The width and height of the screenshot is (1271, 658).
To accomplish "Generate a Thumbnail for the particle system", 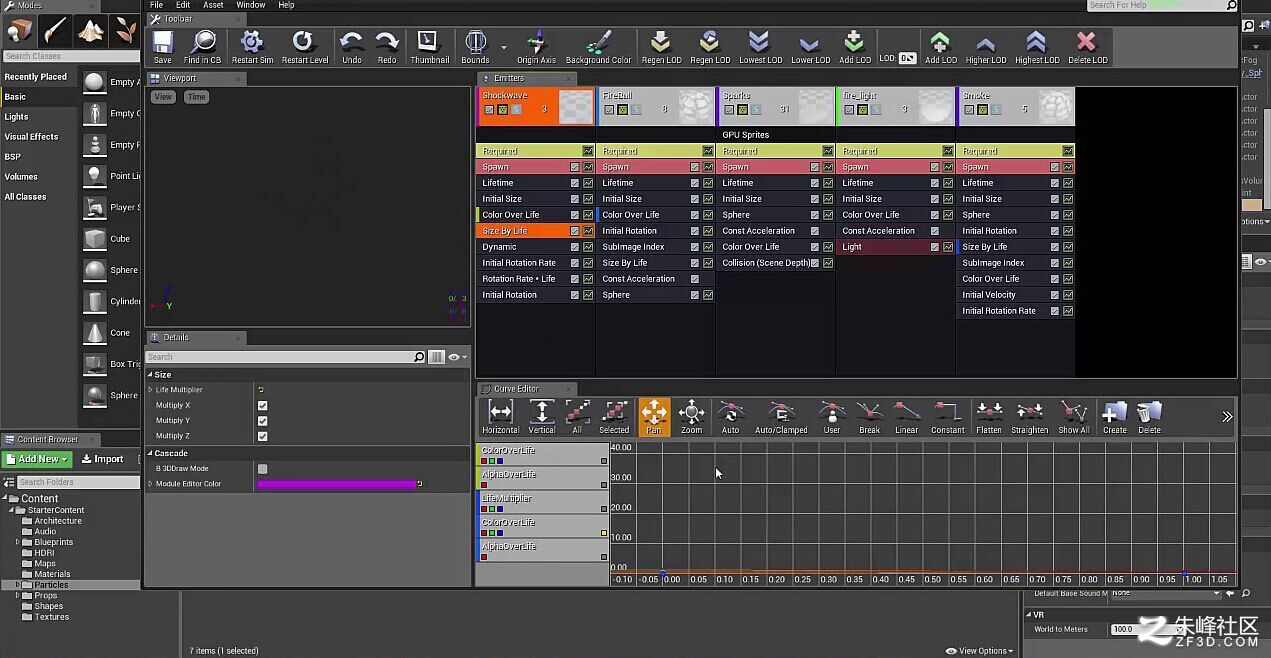I will pyautogui.click(x=429, y=47).
